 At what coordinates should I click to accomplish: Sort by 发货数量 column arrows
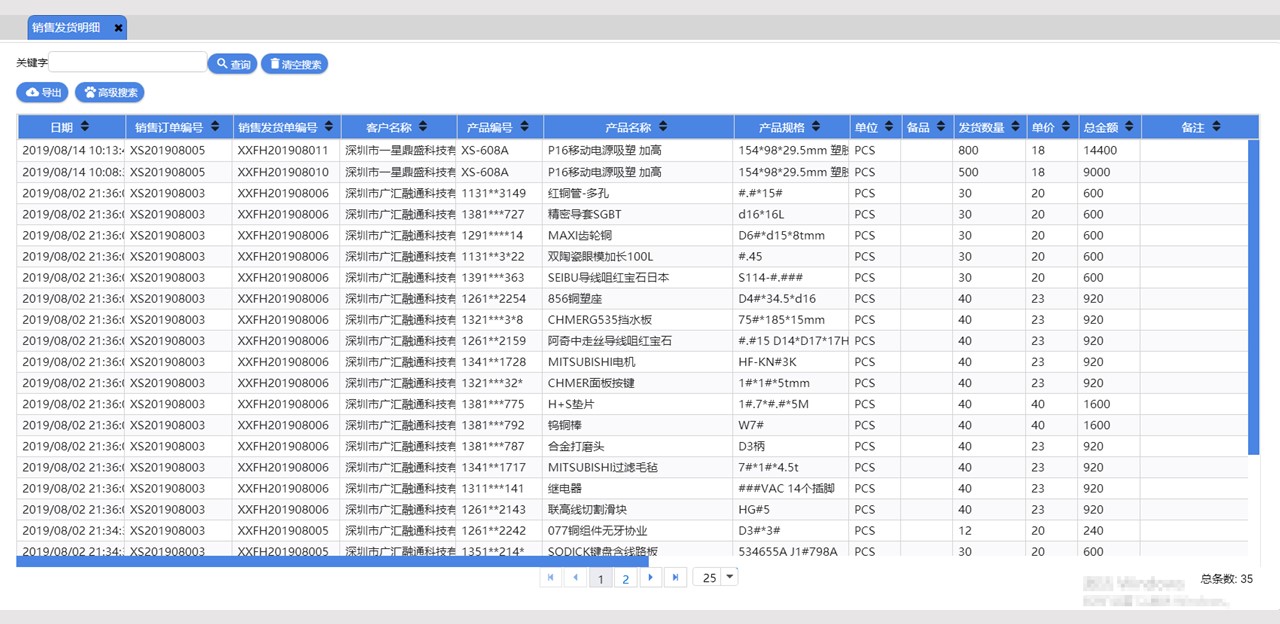point(1016,127)
